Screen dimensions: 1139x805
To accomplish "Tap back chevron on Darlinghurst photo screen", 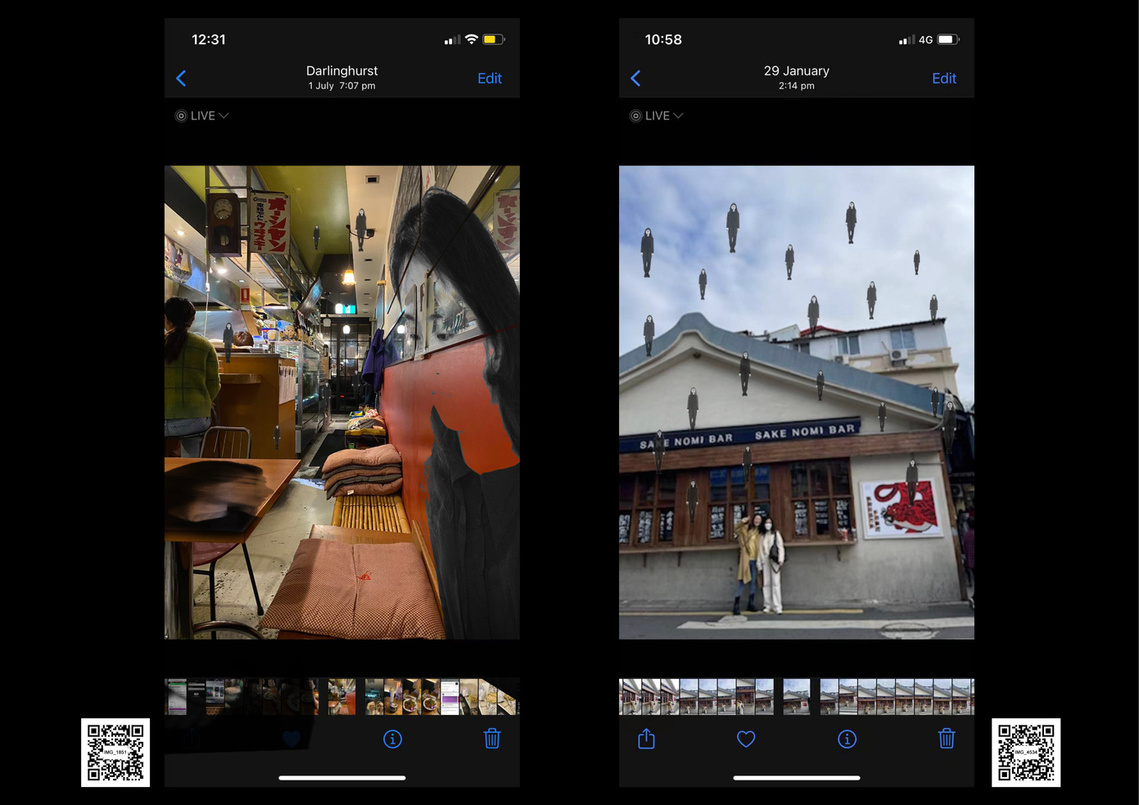I will point(181,78).
